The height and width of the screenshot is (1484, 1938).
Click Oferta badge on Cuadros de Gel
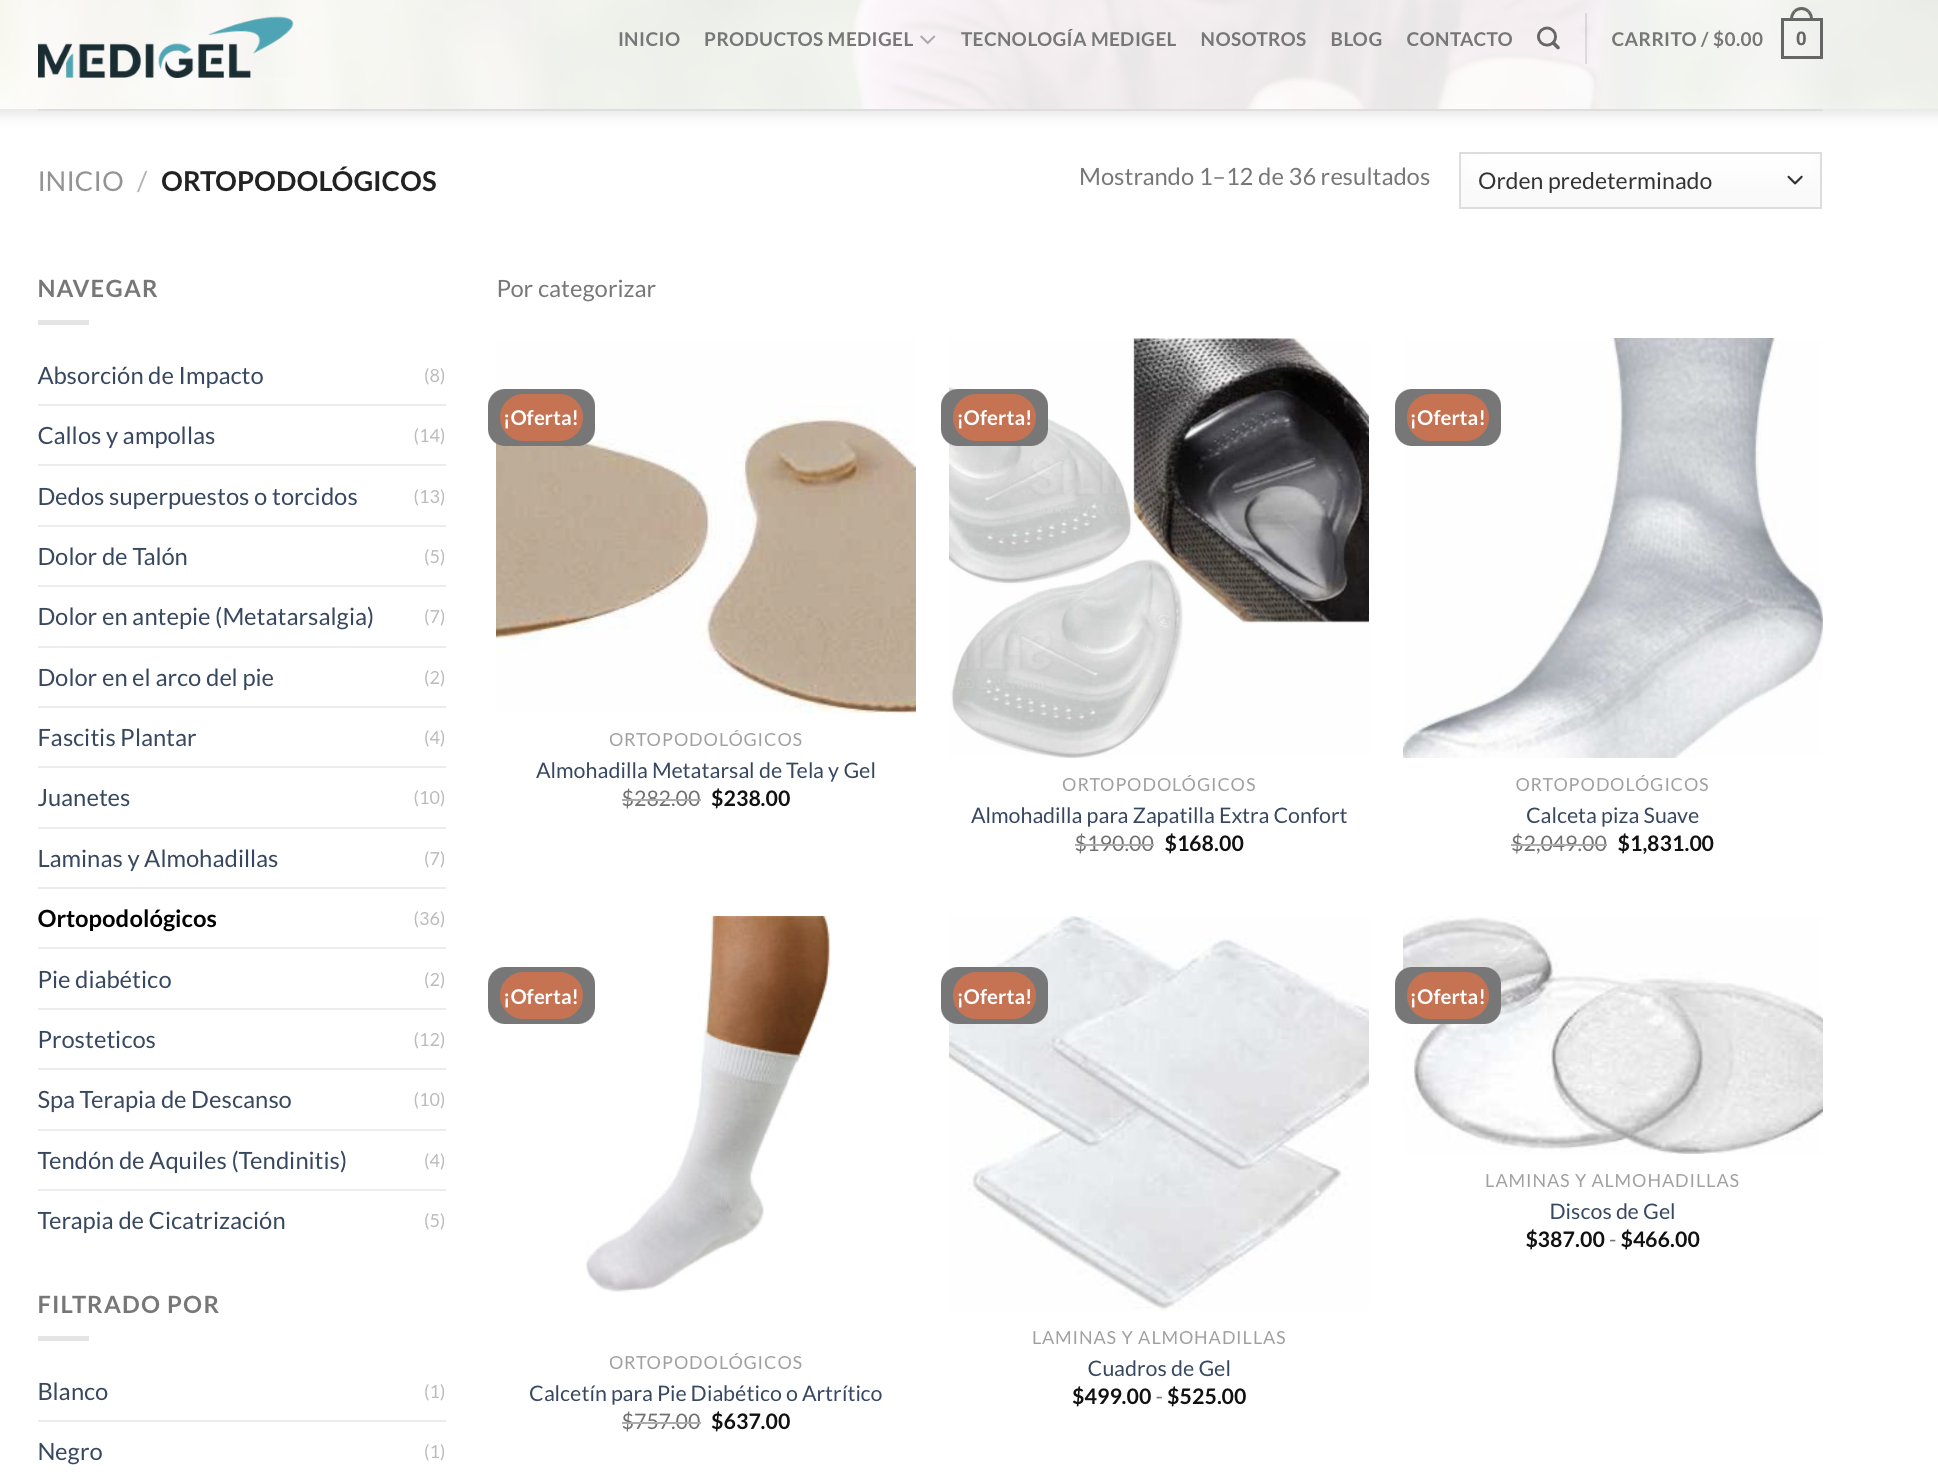point(994,996)
